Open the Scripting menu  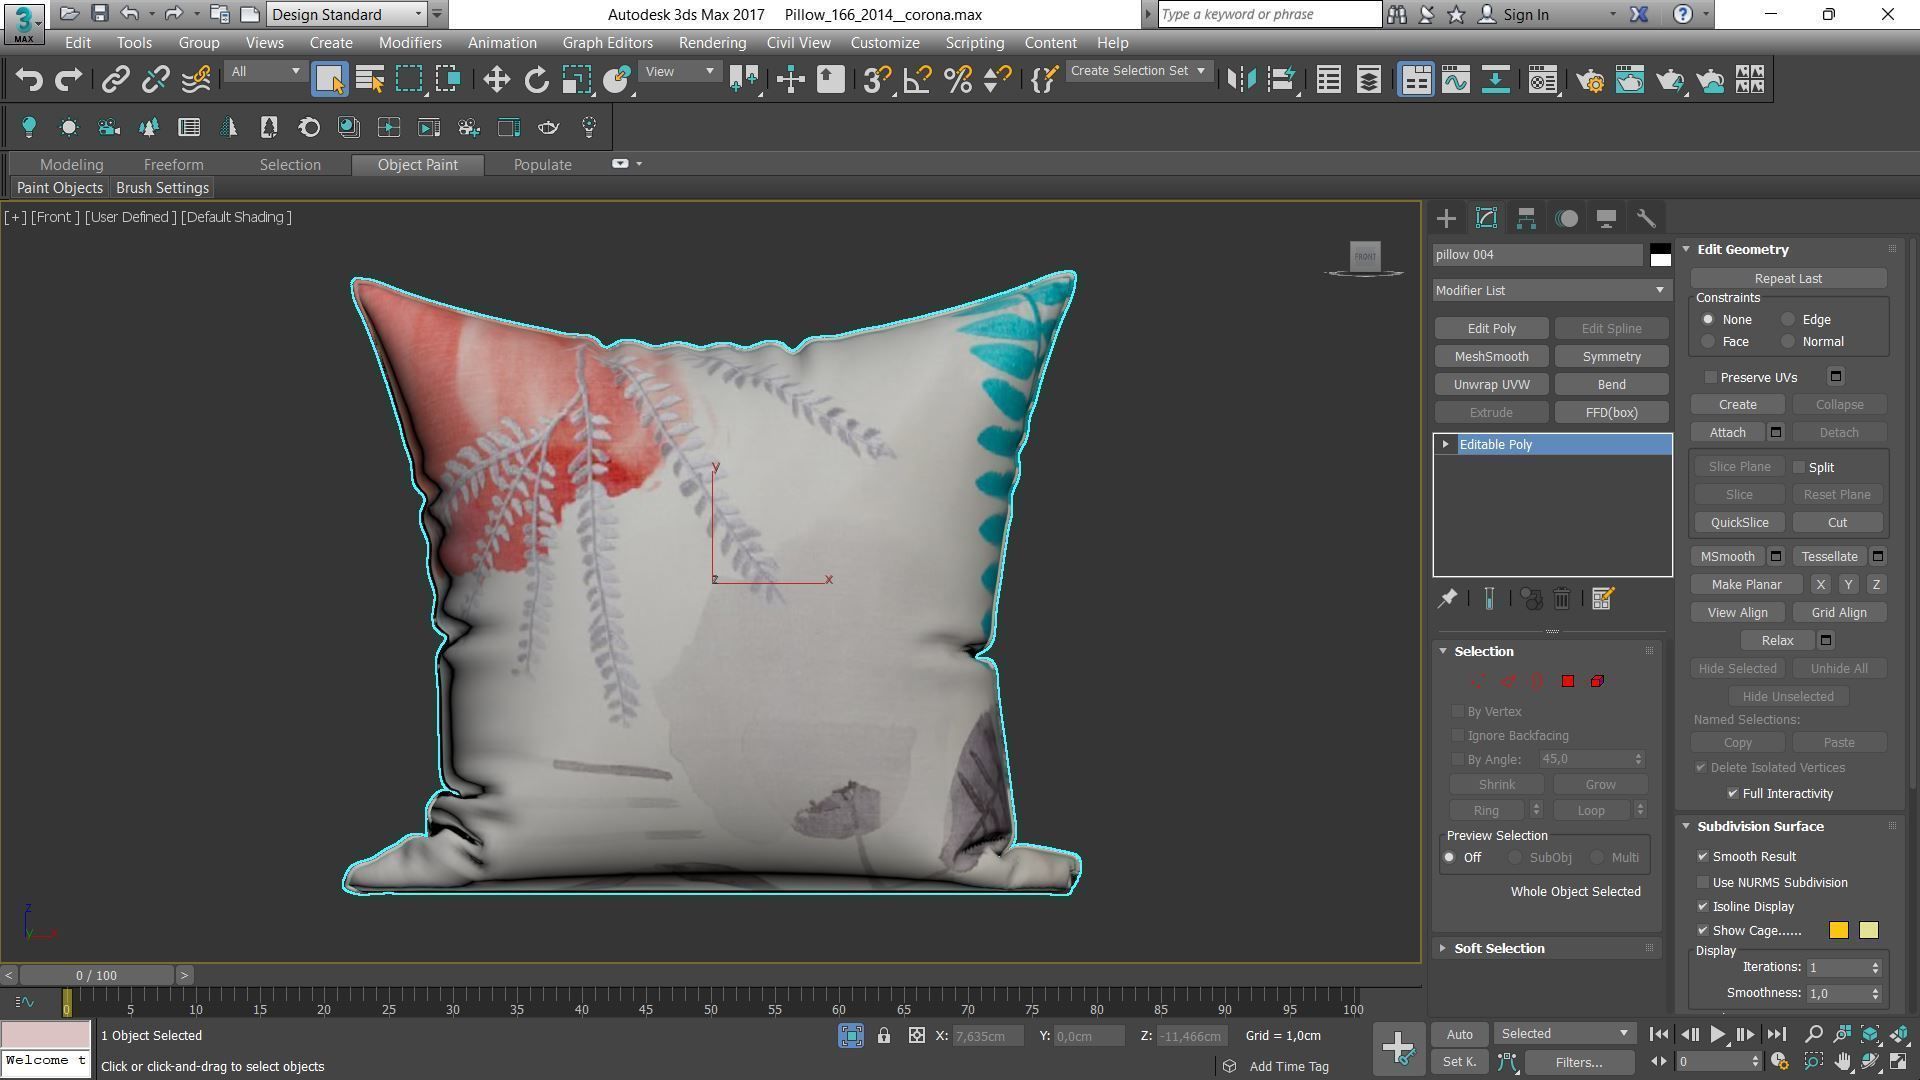click(974, 43)
